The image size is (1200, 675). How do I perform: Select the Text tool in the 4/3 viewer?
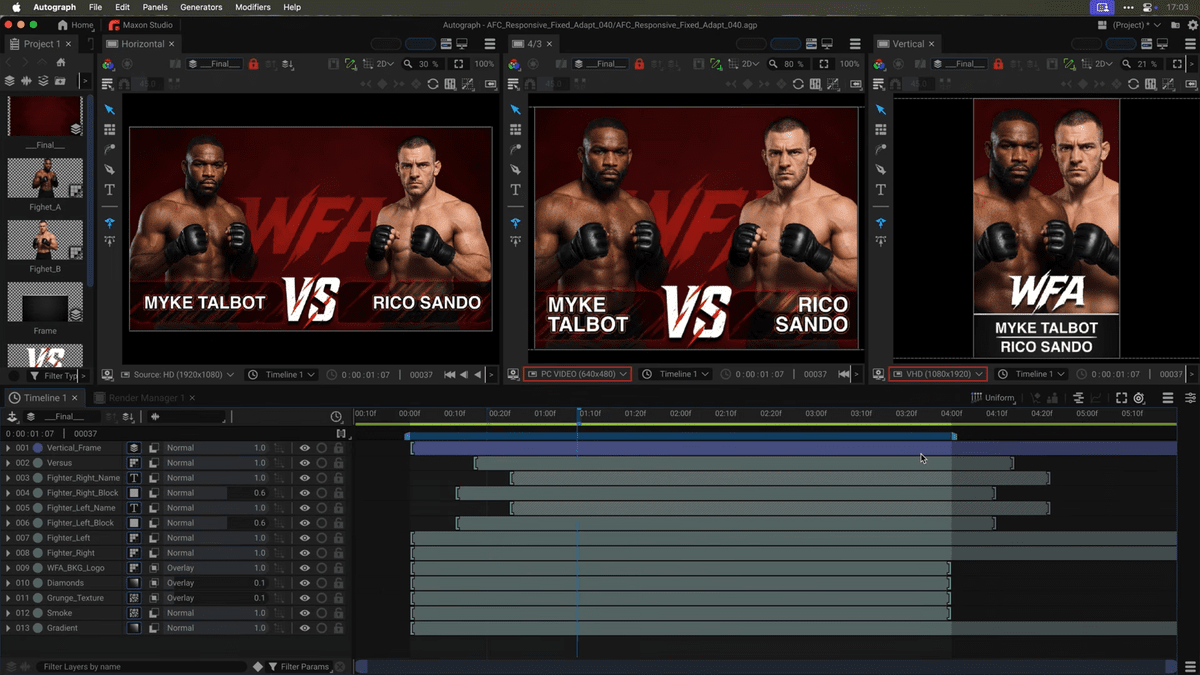(515, 189)
